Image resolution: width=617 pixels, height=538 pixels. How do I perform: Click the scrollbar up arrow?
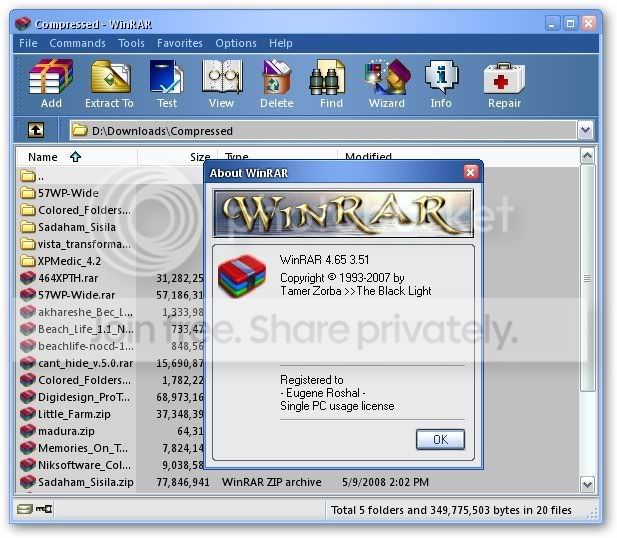click(587, 156)
